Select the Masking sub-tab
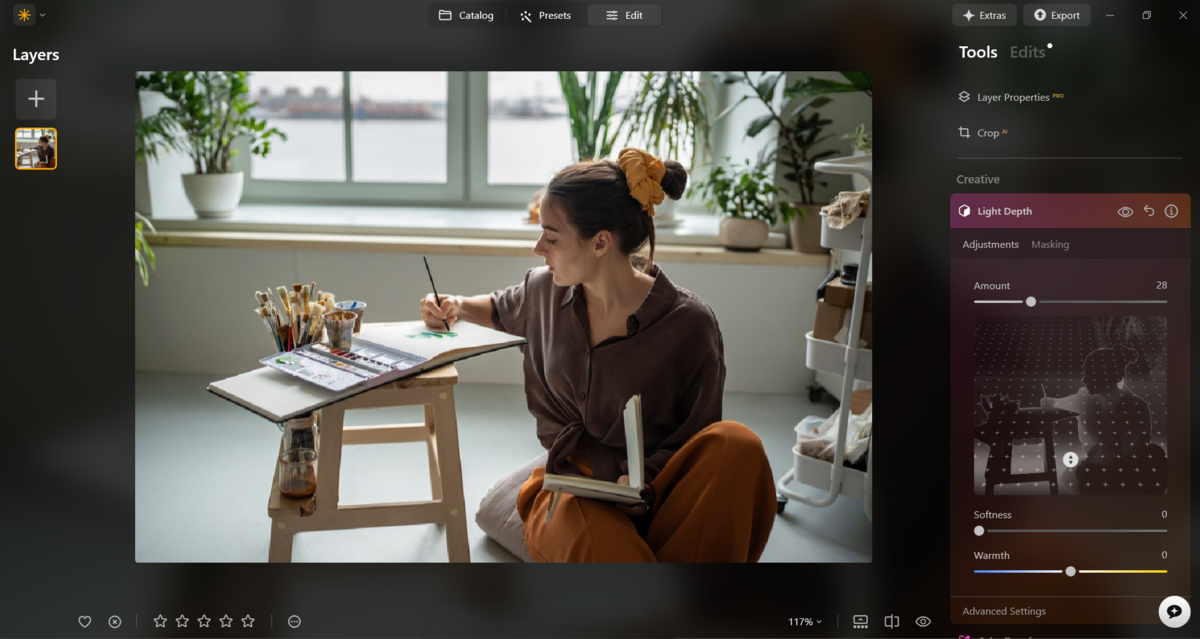This screenshot has height=639, width=1200. point(1050,244)
